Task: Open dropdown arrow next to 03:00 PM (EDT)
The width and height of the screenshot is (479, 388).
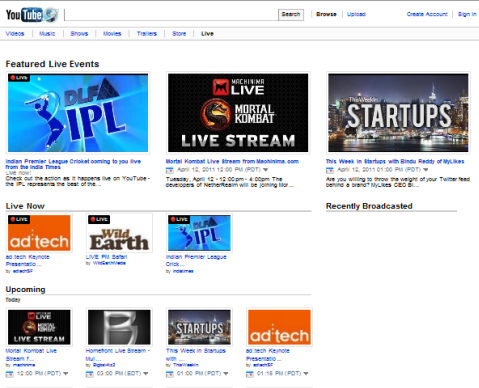Action: tap(146, 374)
